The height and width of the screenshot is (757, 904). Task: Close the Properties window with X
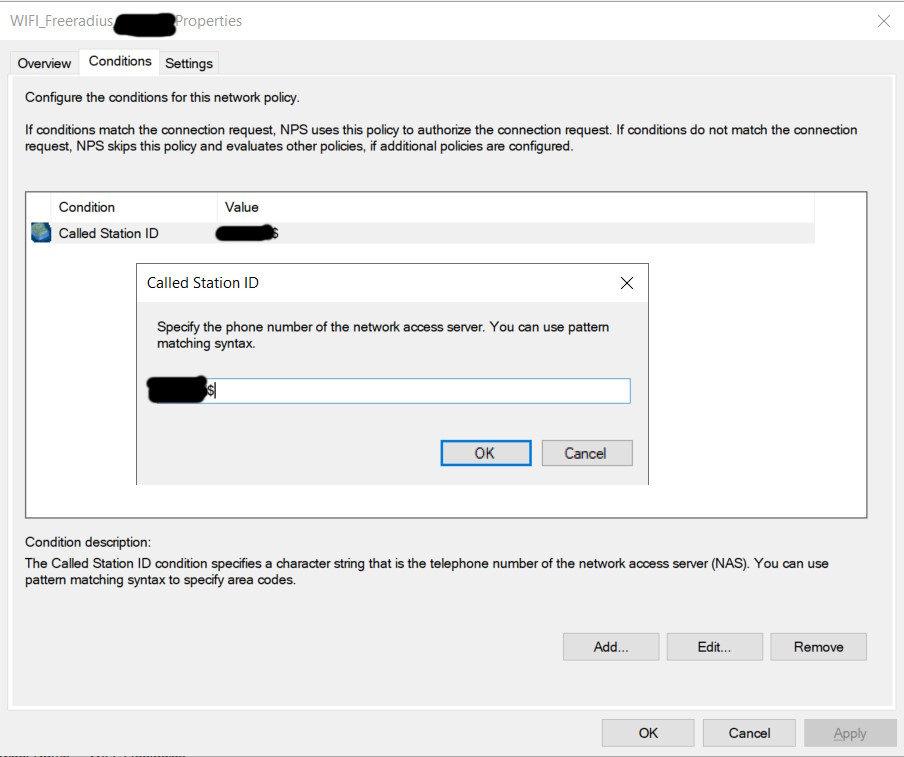(883, 21)
